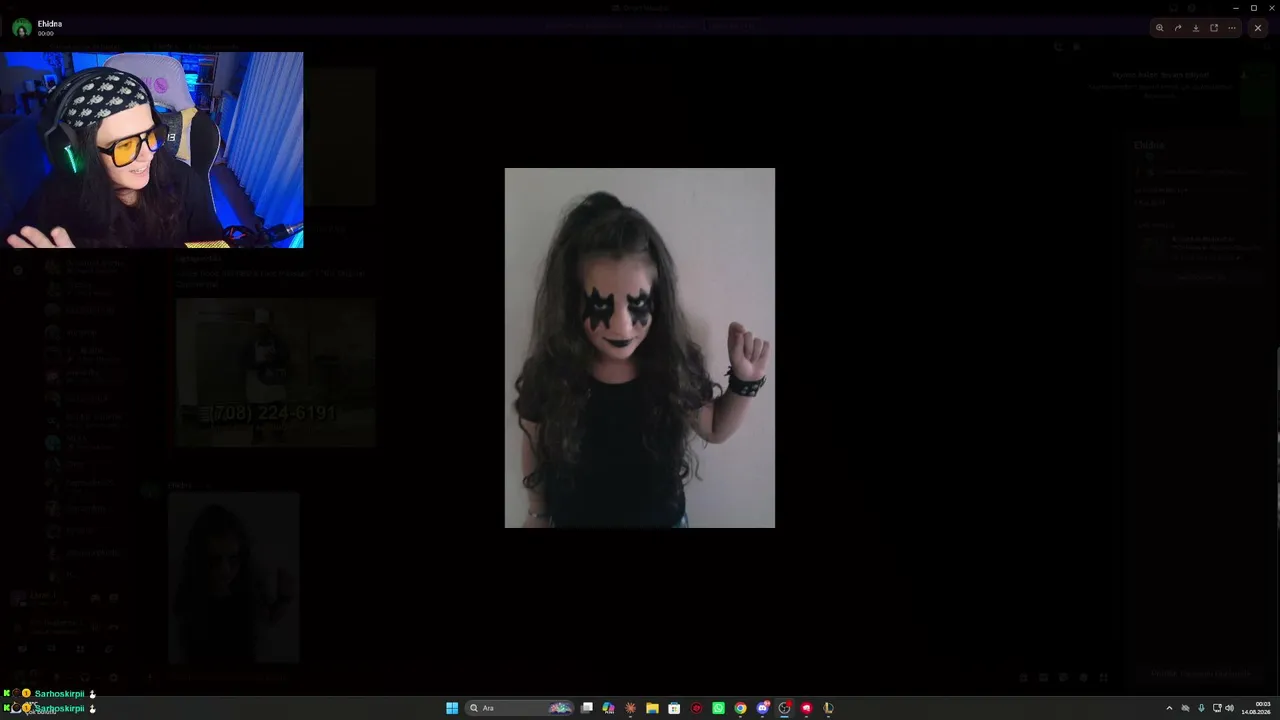Forward the image using the arrow icon

[x=1177, y=28]
